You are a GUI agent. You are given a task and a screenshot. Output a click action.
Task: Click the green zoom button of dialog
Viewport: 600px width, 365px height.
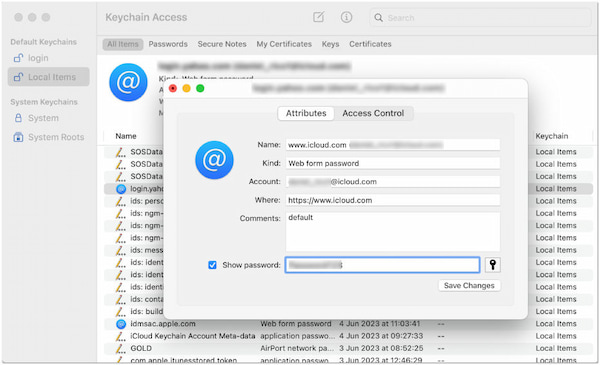(200, 88)
